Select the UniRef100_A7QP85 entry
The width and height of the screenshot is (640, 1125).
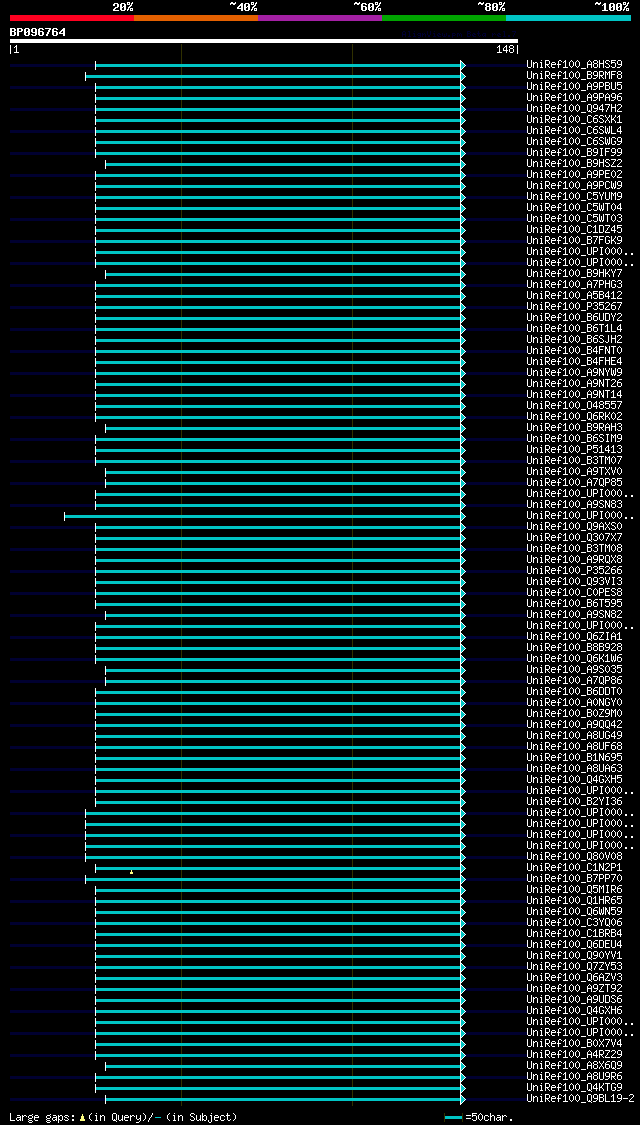pos(574,483)
